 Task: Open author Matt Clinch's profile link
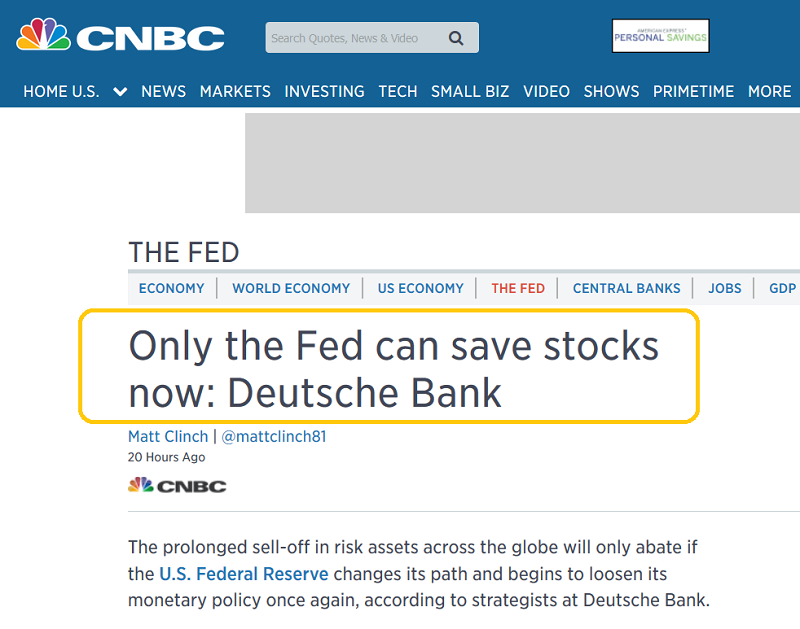click(x=168, y=437)
